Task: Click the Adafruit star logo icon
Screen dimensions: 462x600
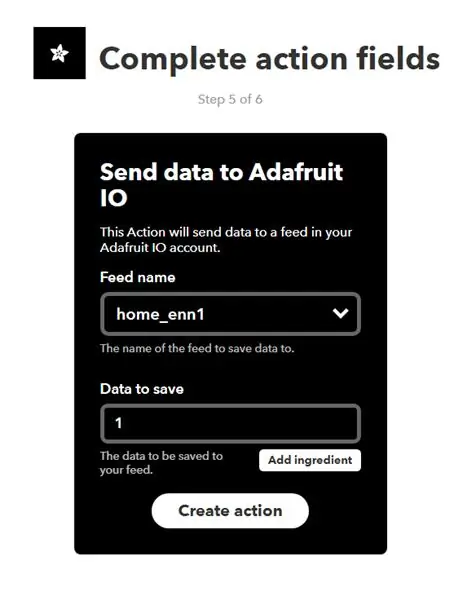Action: 60,53
